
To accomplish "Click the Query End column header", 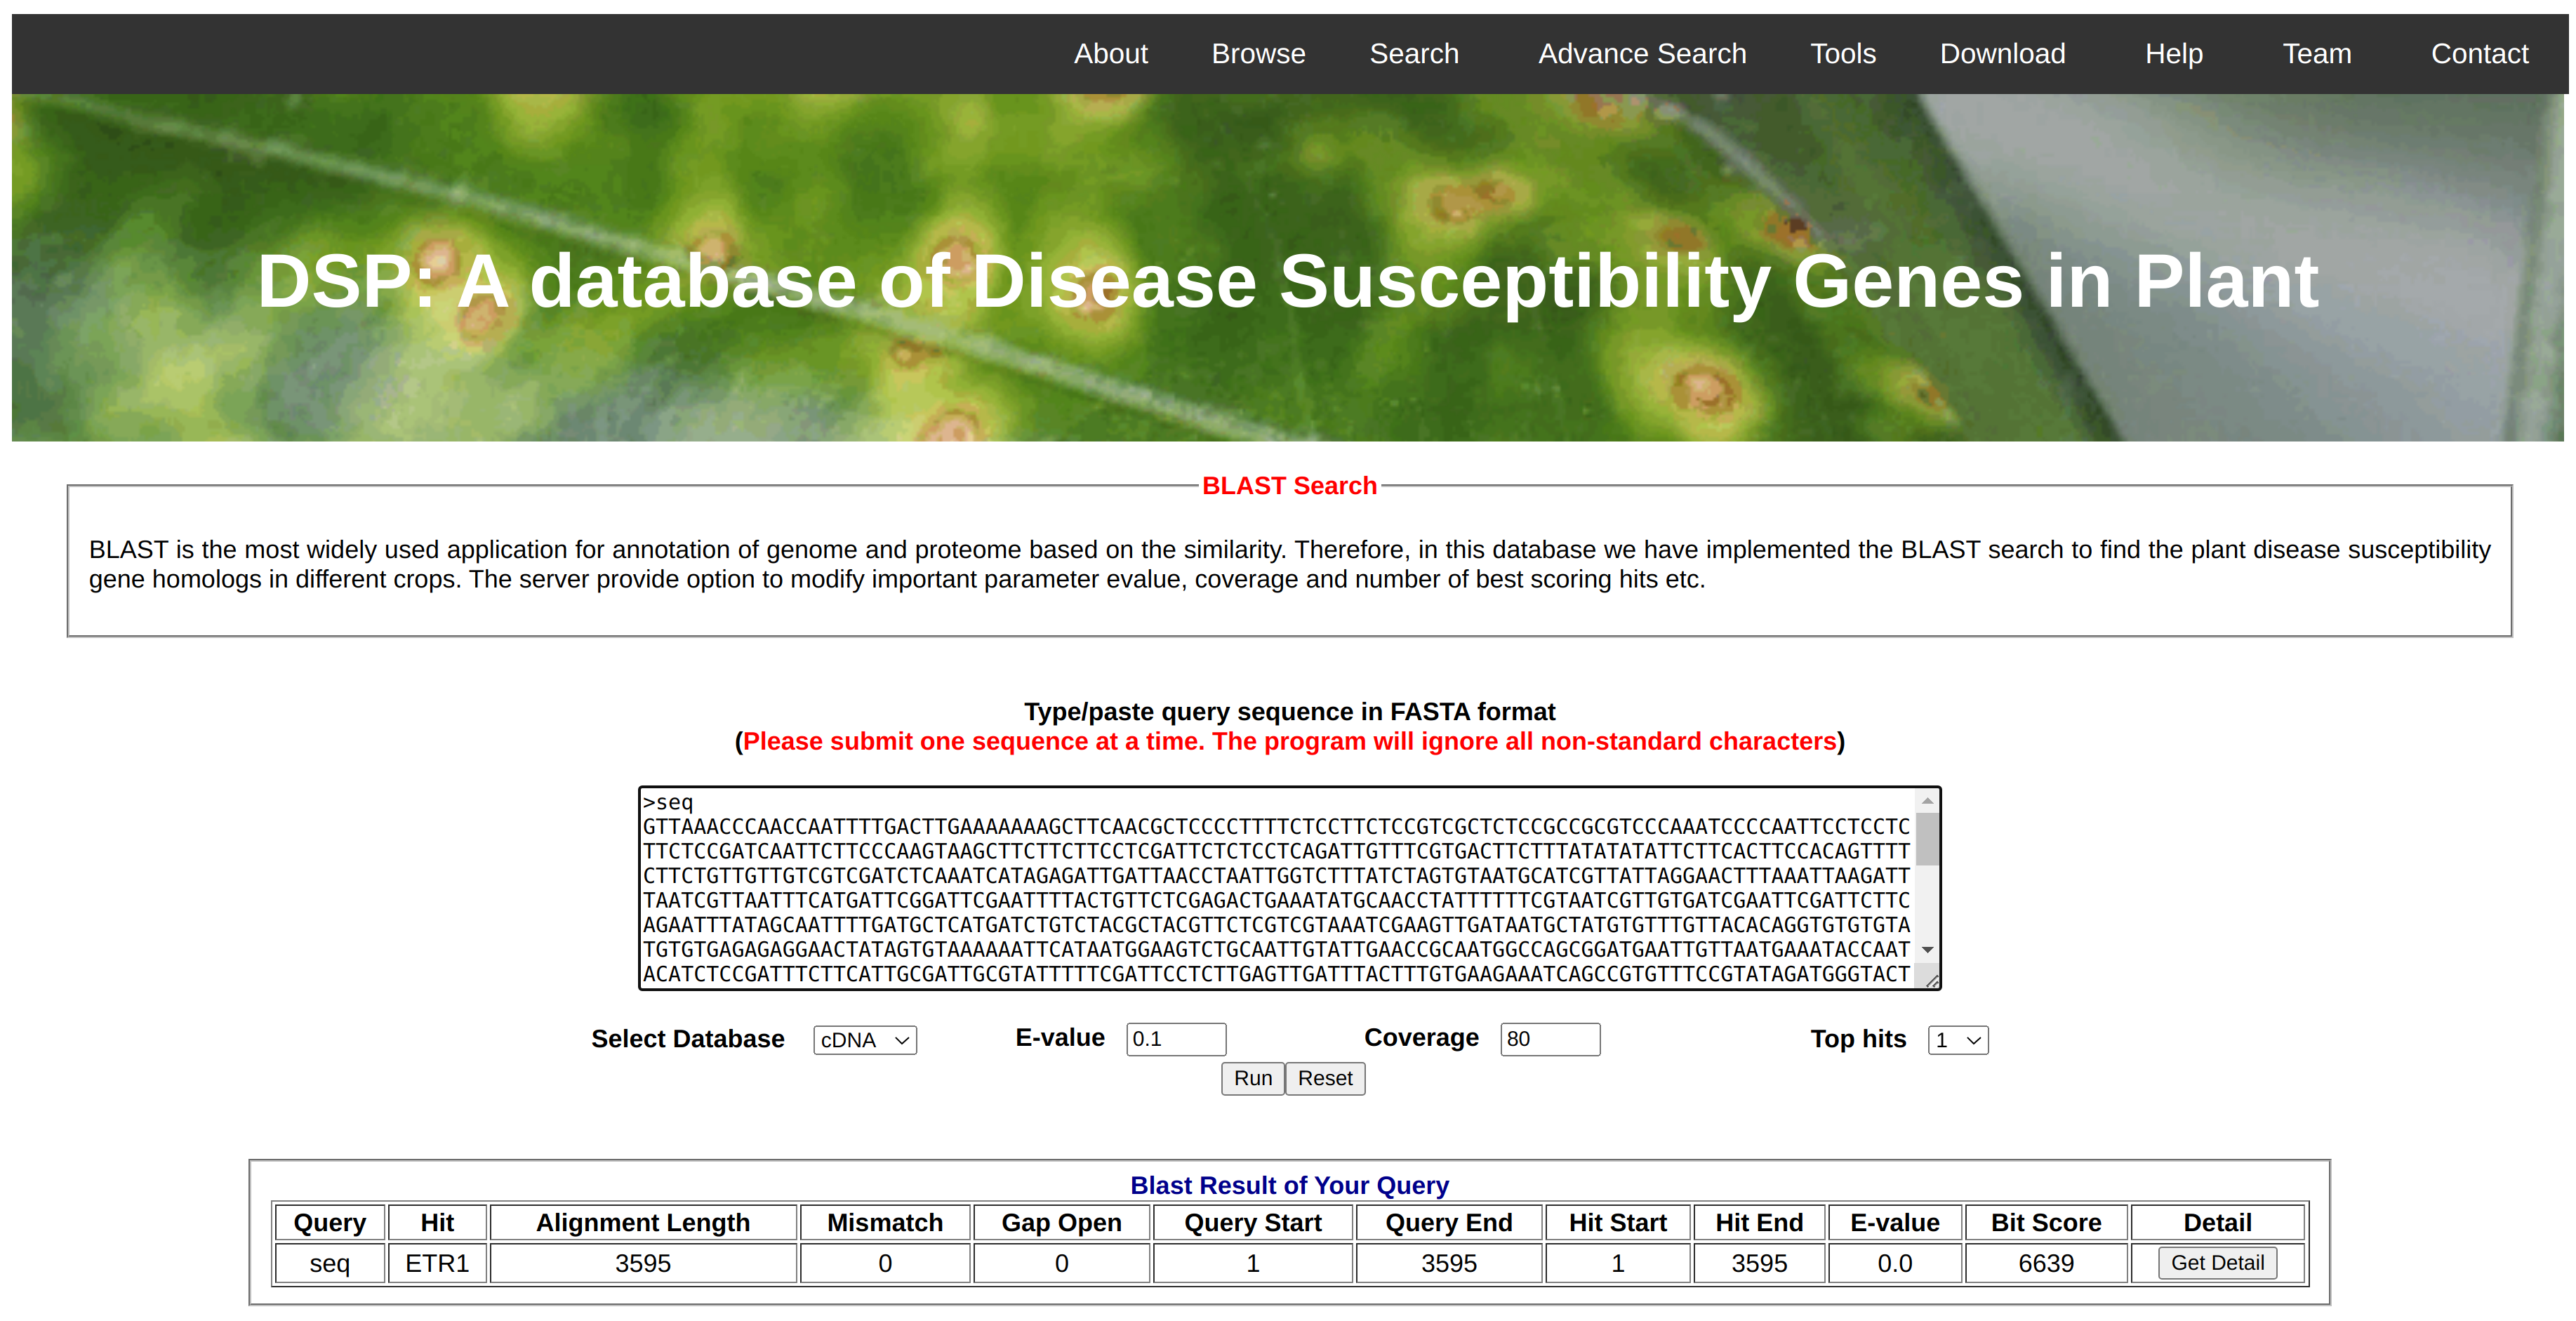I will coord(1448,1222).
